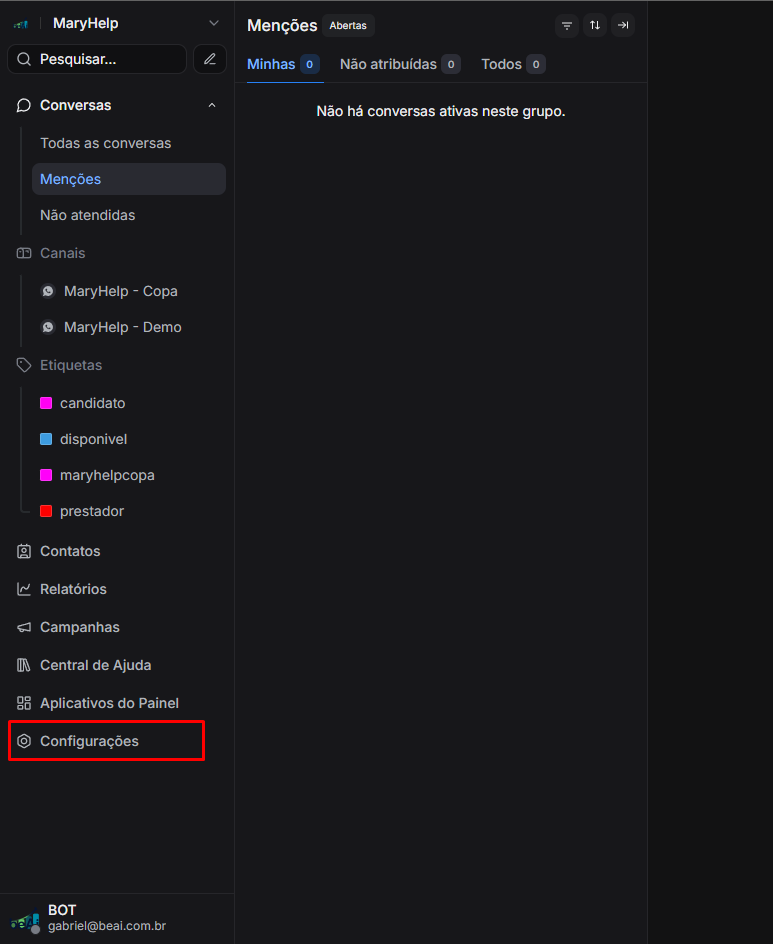Select the blue disponivel label
This screenshot has width=773, height=944.
[x=93, y=439]
